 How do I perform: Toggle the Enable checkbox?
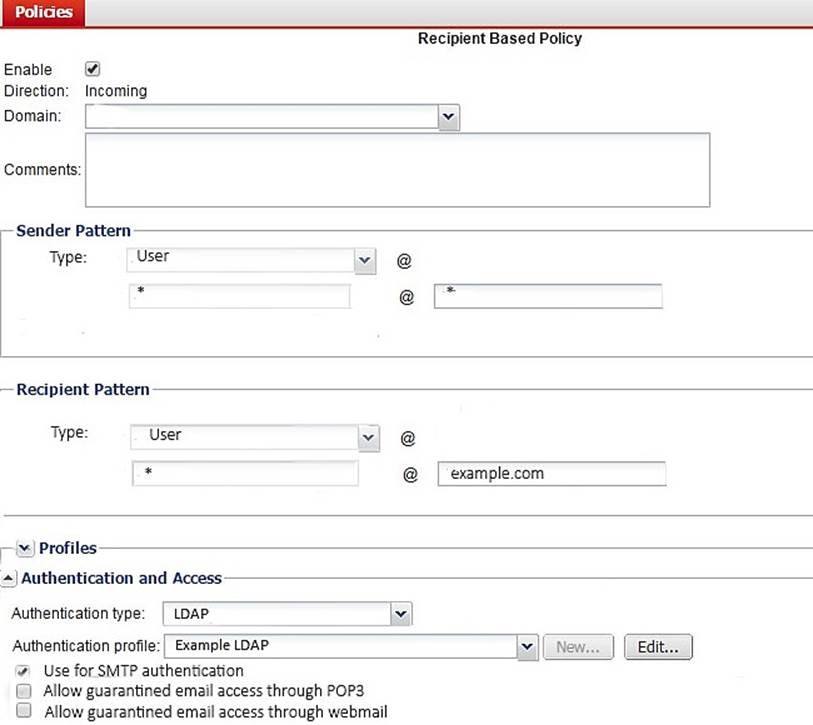93,69
